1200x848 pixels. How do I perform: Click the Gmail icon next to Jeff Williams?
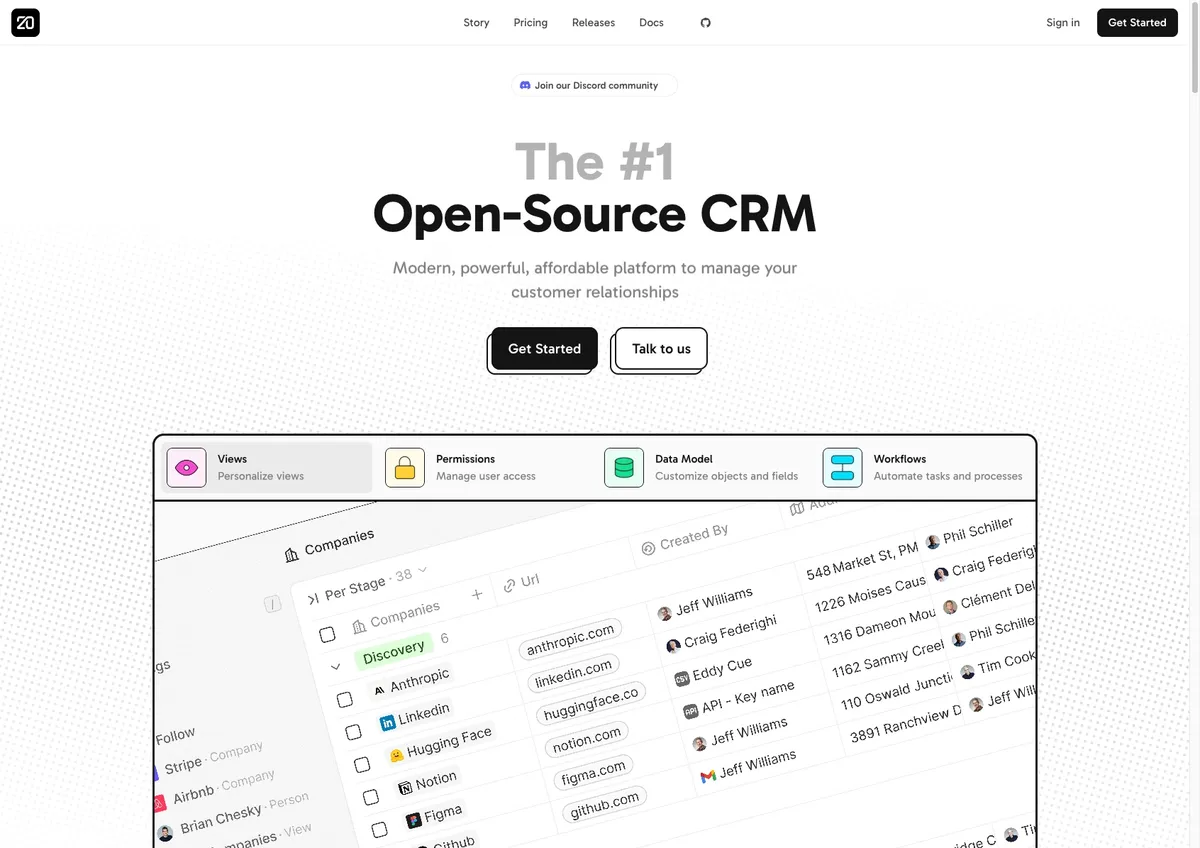click(x=708, y=776)
